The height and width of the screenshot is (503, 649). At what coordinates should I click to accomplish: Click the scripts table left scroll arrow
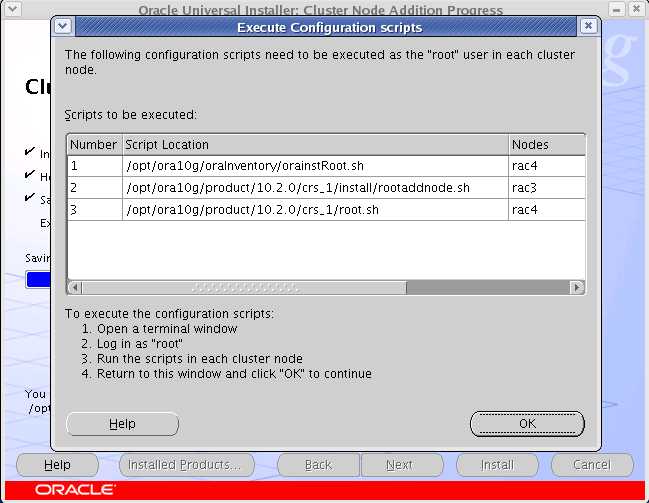[75, 287]
